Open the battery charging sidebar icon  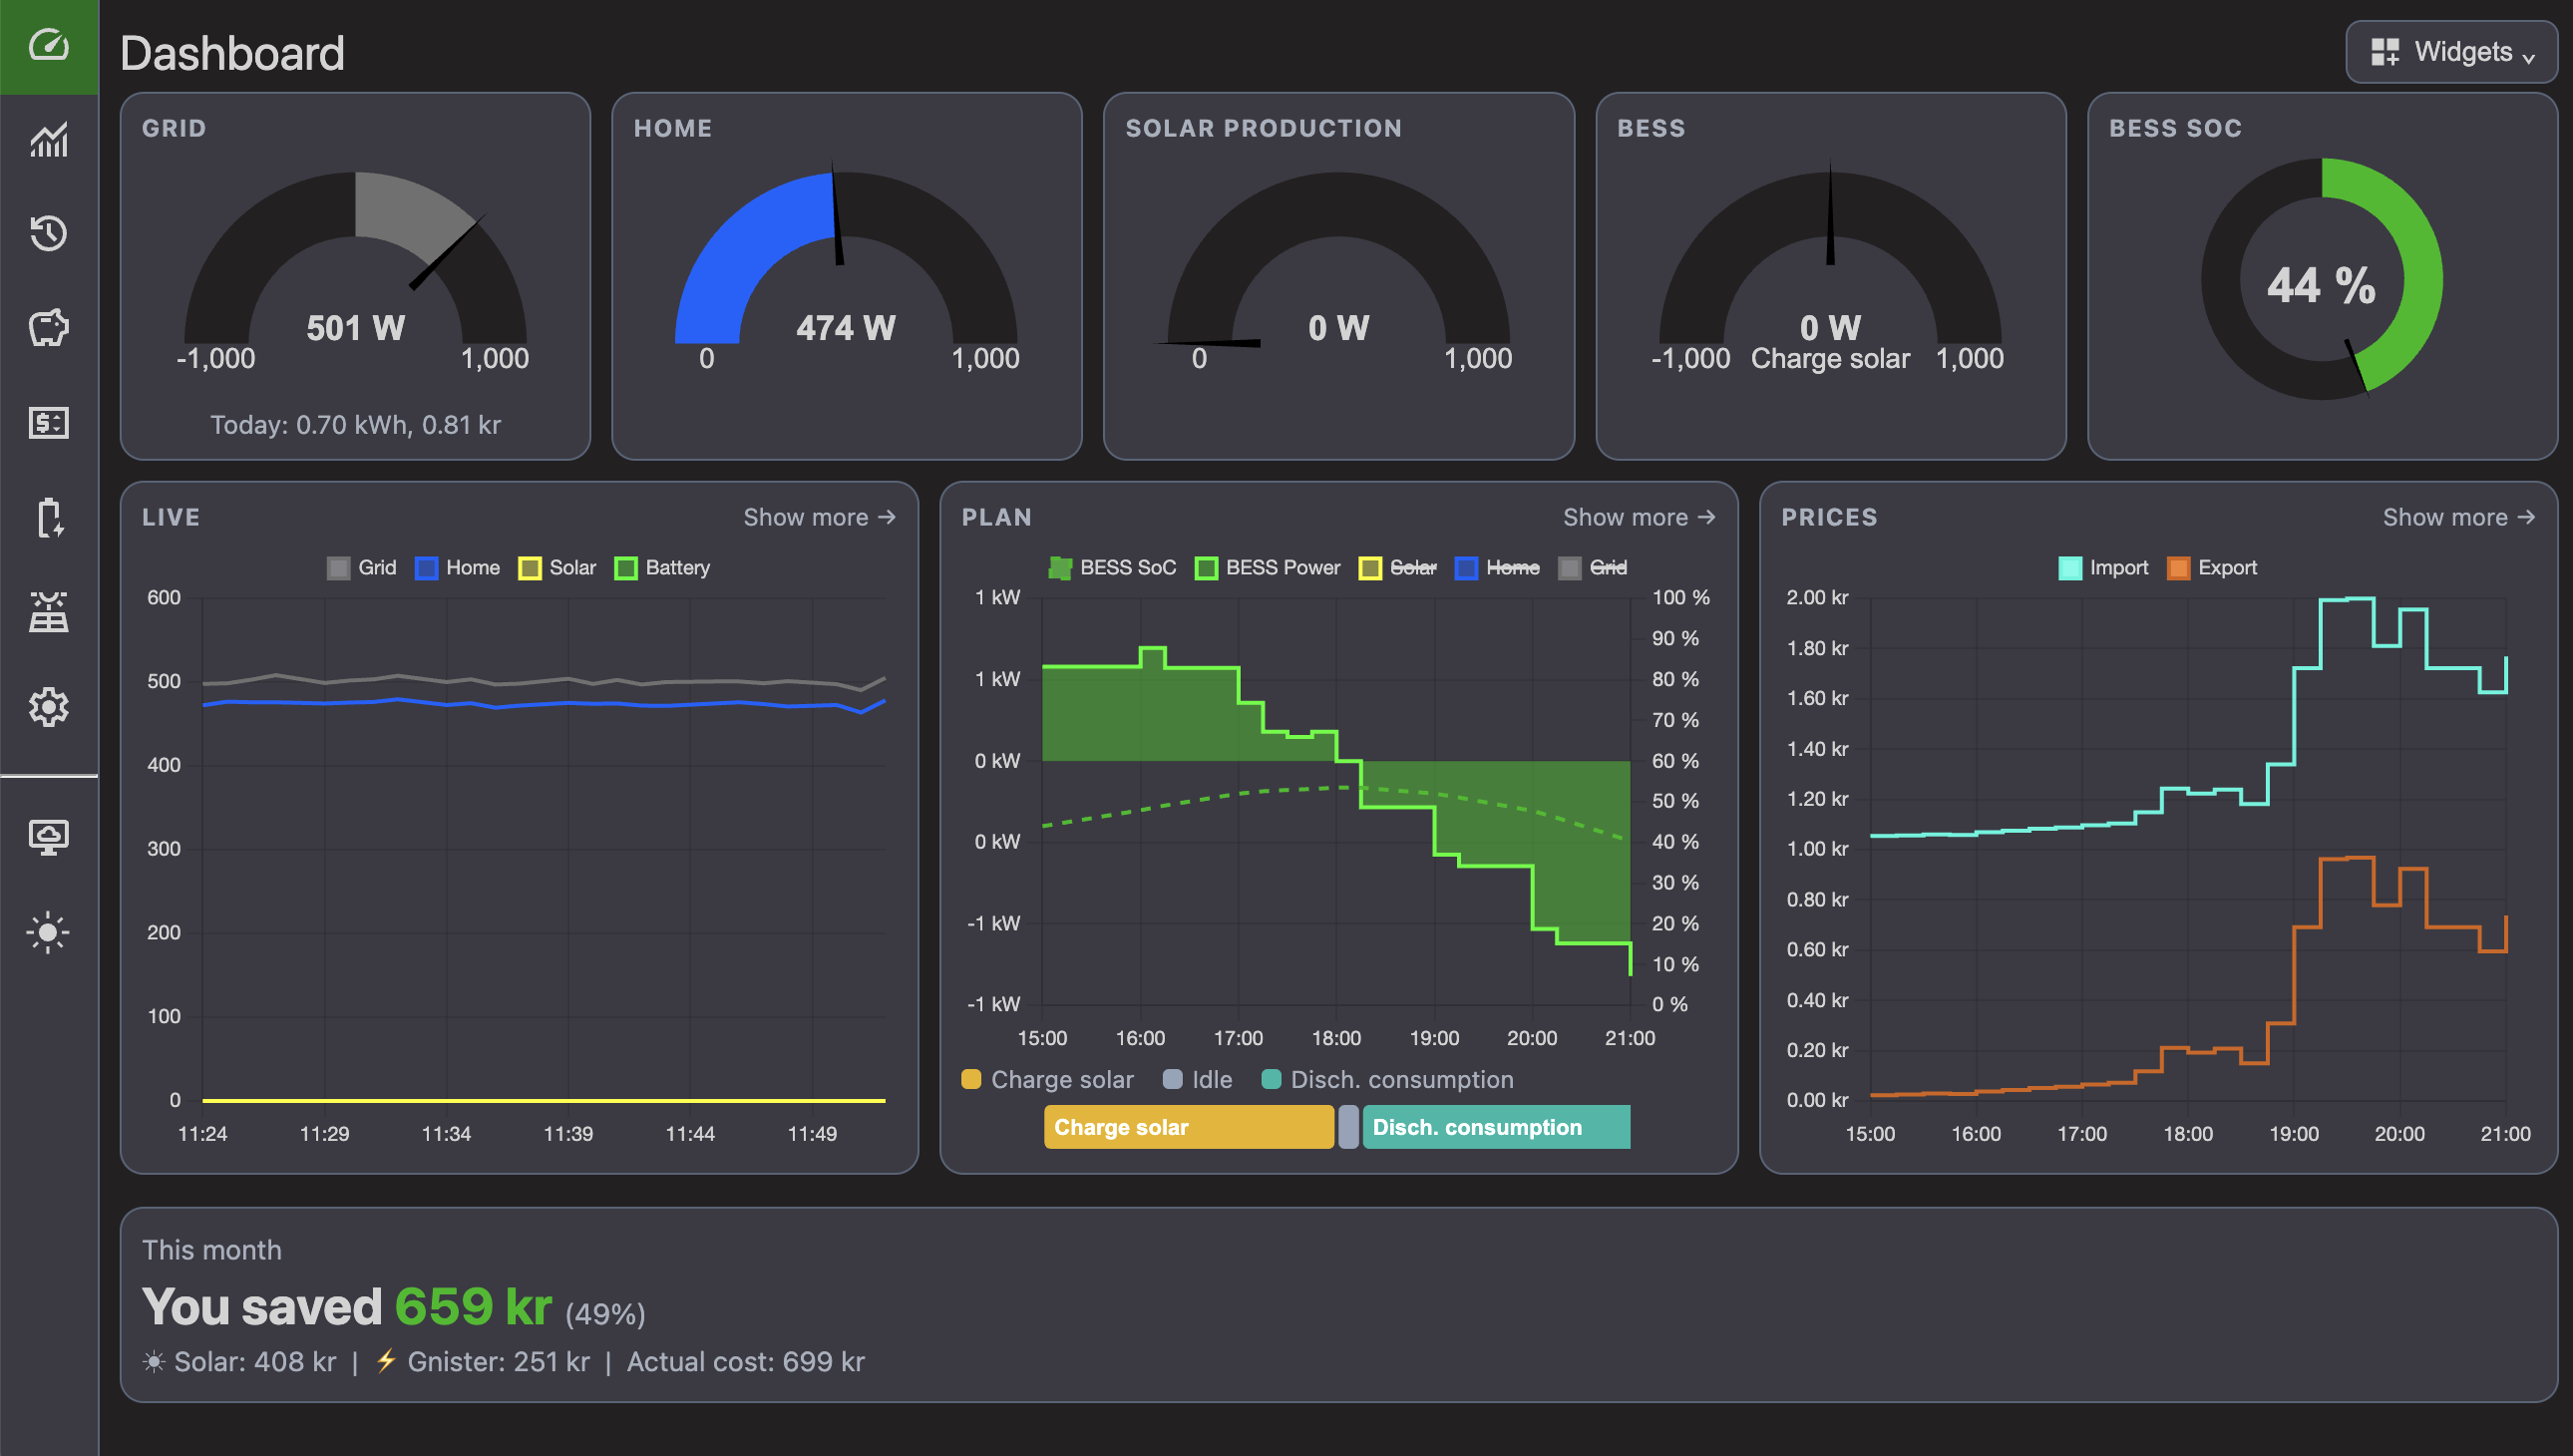pos(48,518)
